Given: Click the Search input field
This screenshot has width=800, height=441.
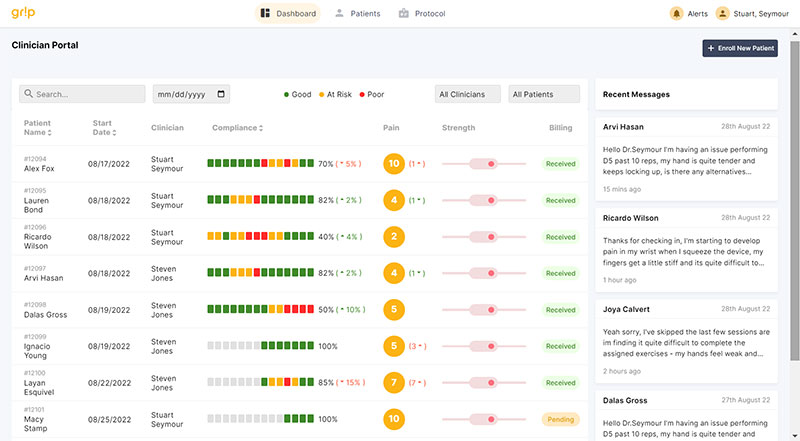Looking at the screenshot, I should coord(82,94).
